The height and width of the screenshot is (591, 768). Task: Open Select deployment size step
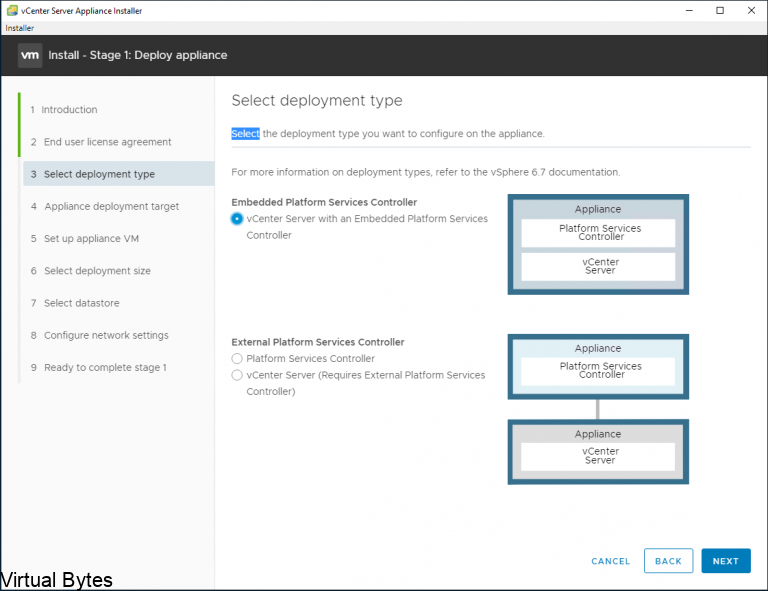pos(91,271)
